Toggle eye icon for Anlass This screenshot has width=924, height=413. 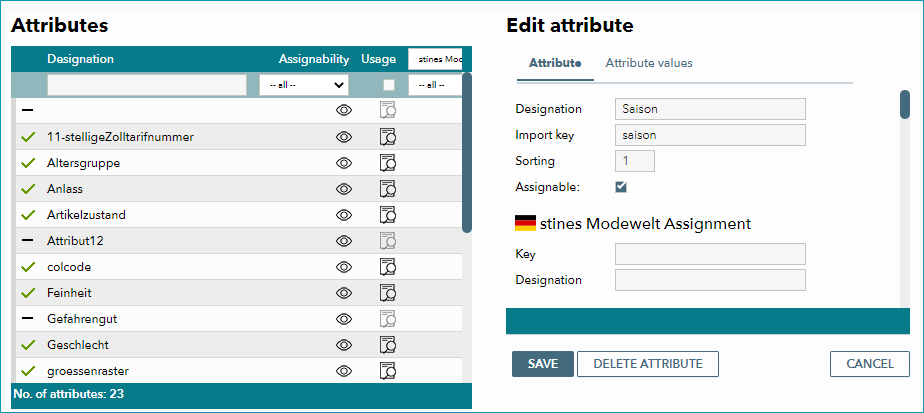pyautogui.click(x=344, y=189)
